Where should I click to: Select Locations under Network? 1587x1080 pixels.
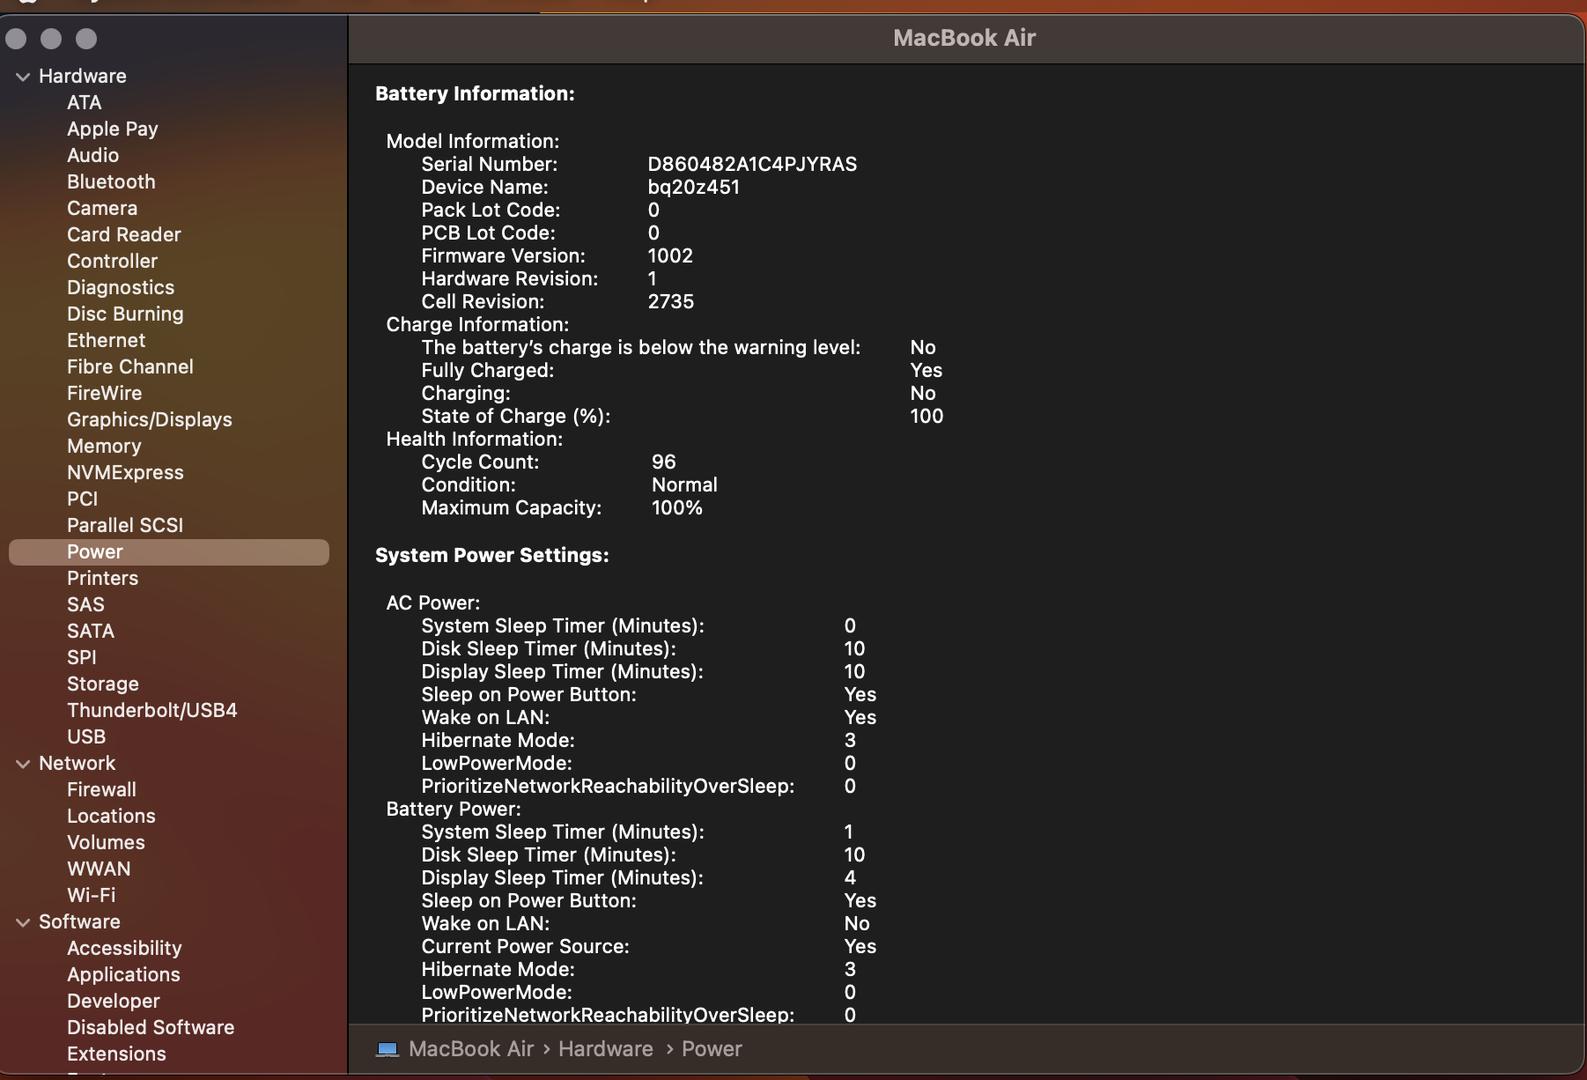[x=111, y=816]
